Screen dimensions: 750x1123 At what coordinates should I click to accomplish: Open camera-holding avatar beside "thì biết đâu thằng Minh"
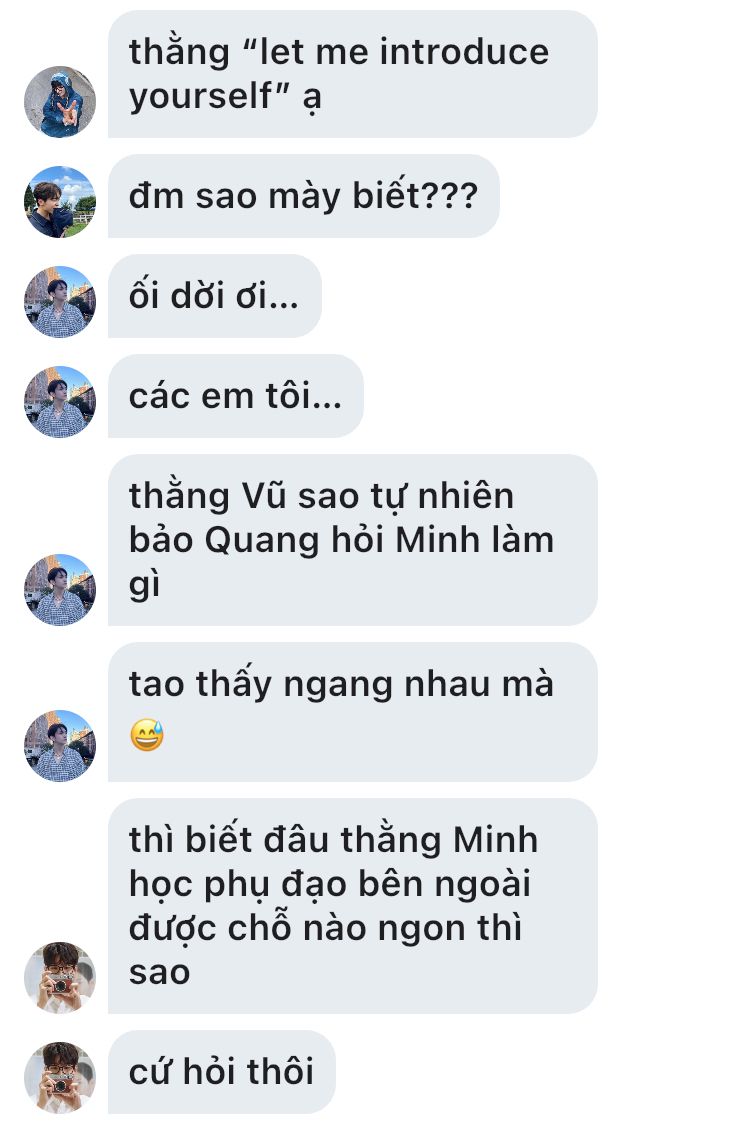pos(60,978)
